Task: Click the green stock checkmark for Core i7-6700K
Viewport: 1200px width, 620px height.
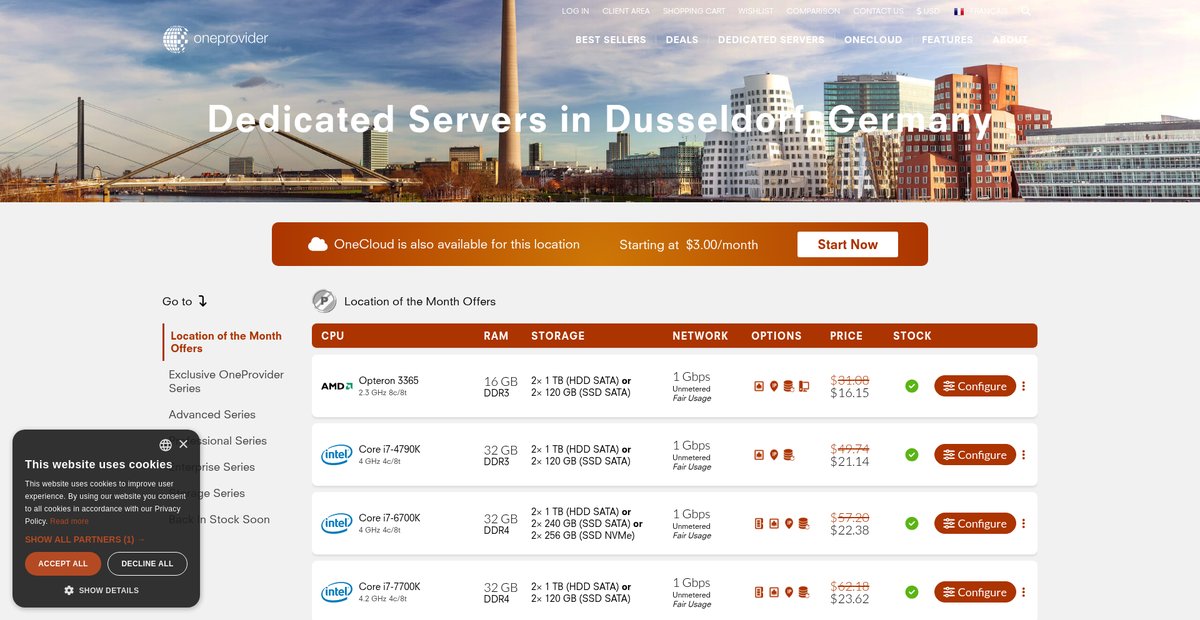Action: 912,523
